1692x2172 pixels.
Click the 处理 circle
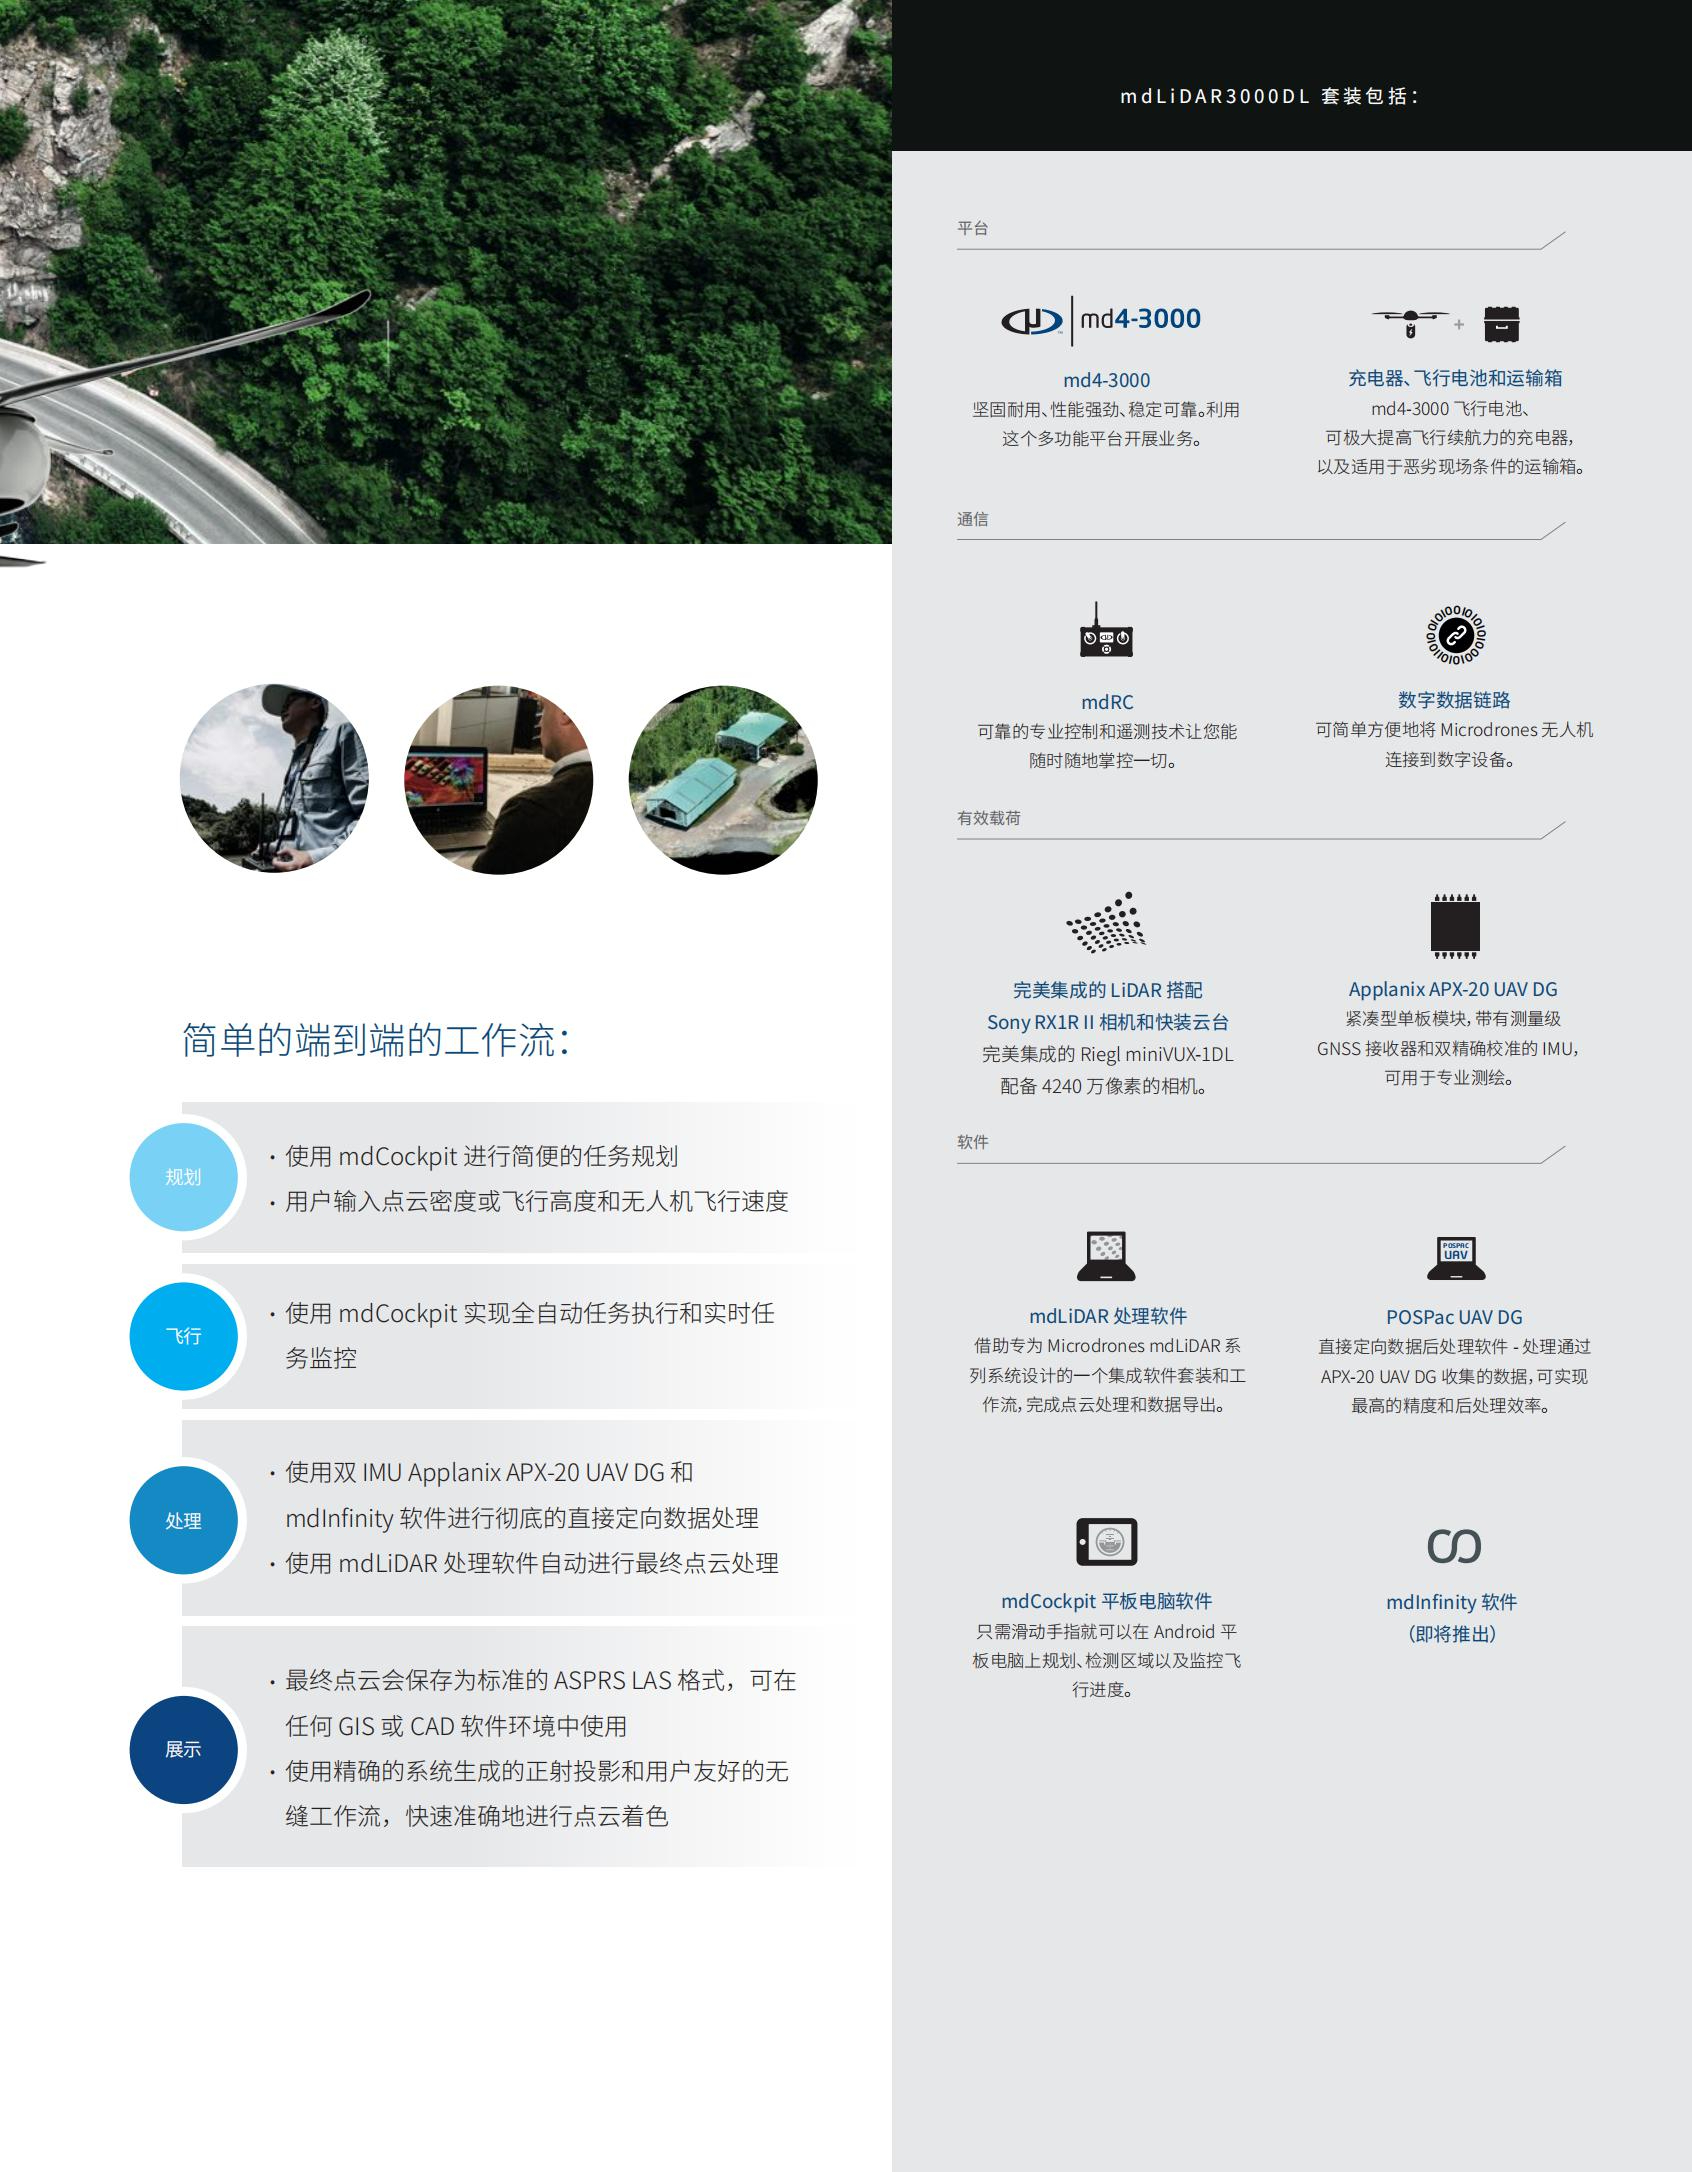tap(183, 1520)
